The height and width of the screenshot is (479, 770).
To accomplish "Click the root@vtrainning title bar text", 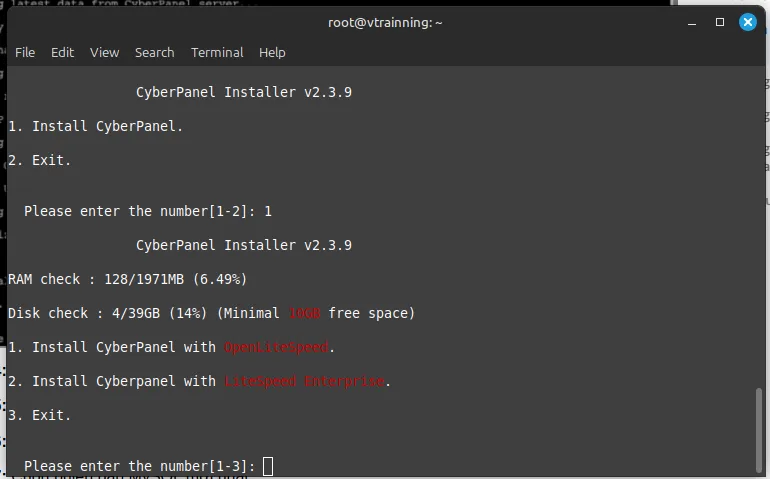I will (385, 22).
